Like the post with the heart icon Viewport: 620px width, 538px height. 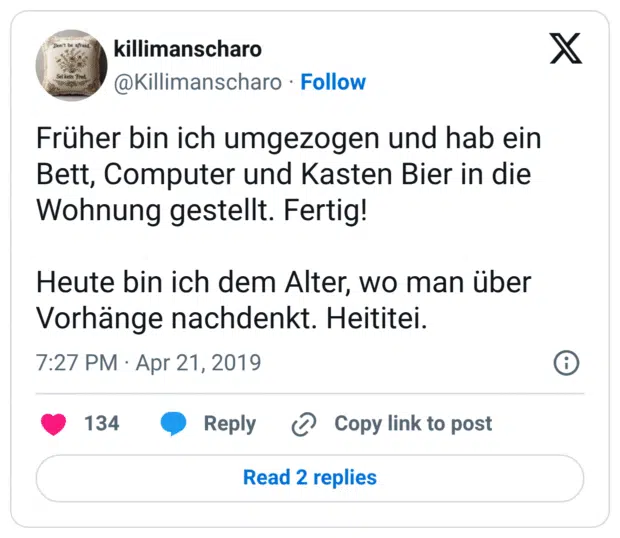(x=53, y=424)
